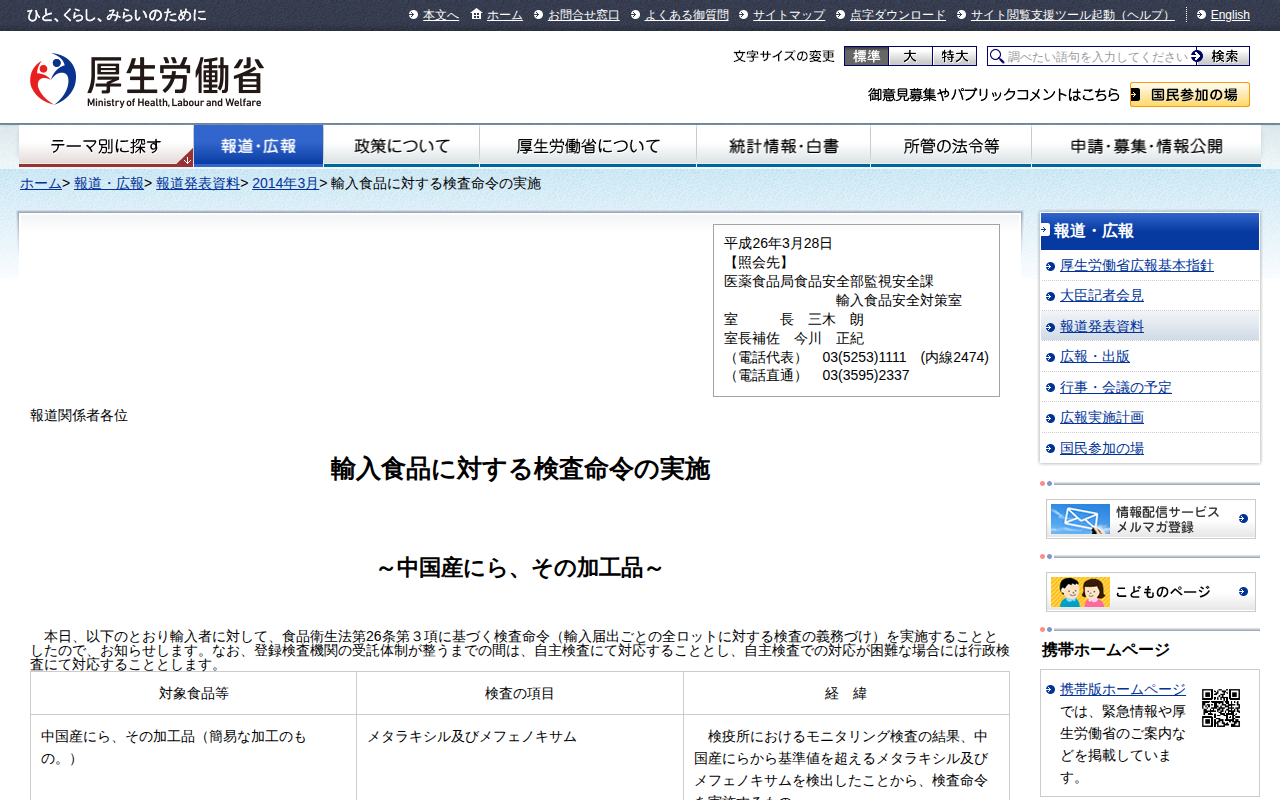
Task: Open the こどものページ children banner
Action: [1150, 592]
